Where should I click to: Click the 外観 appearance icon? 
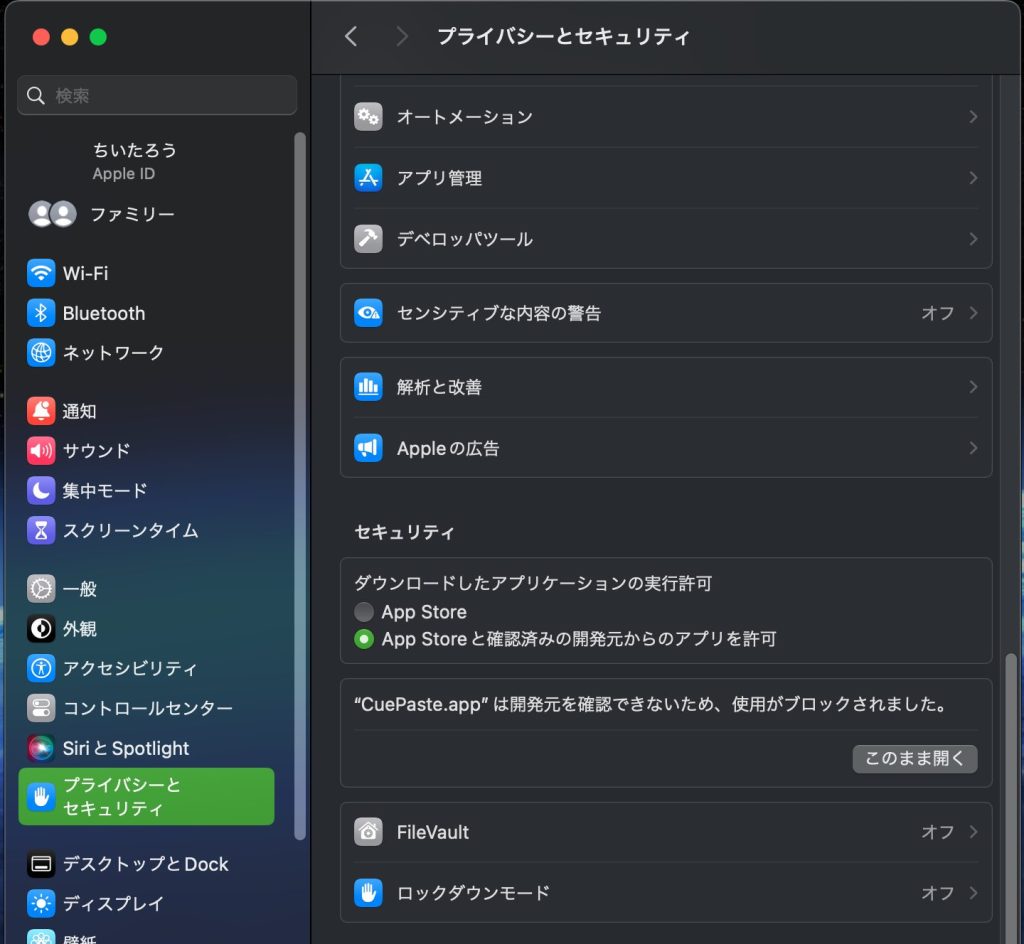(x=41, y=628)
